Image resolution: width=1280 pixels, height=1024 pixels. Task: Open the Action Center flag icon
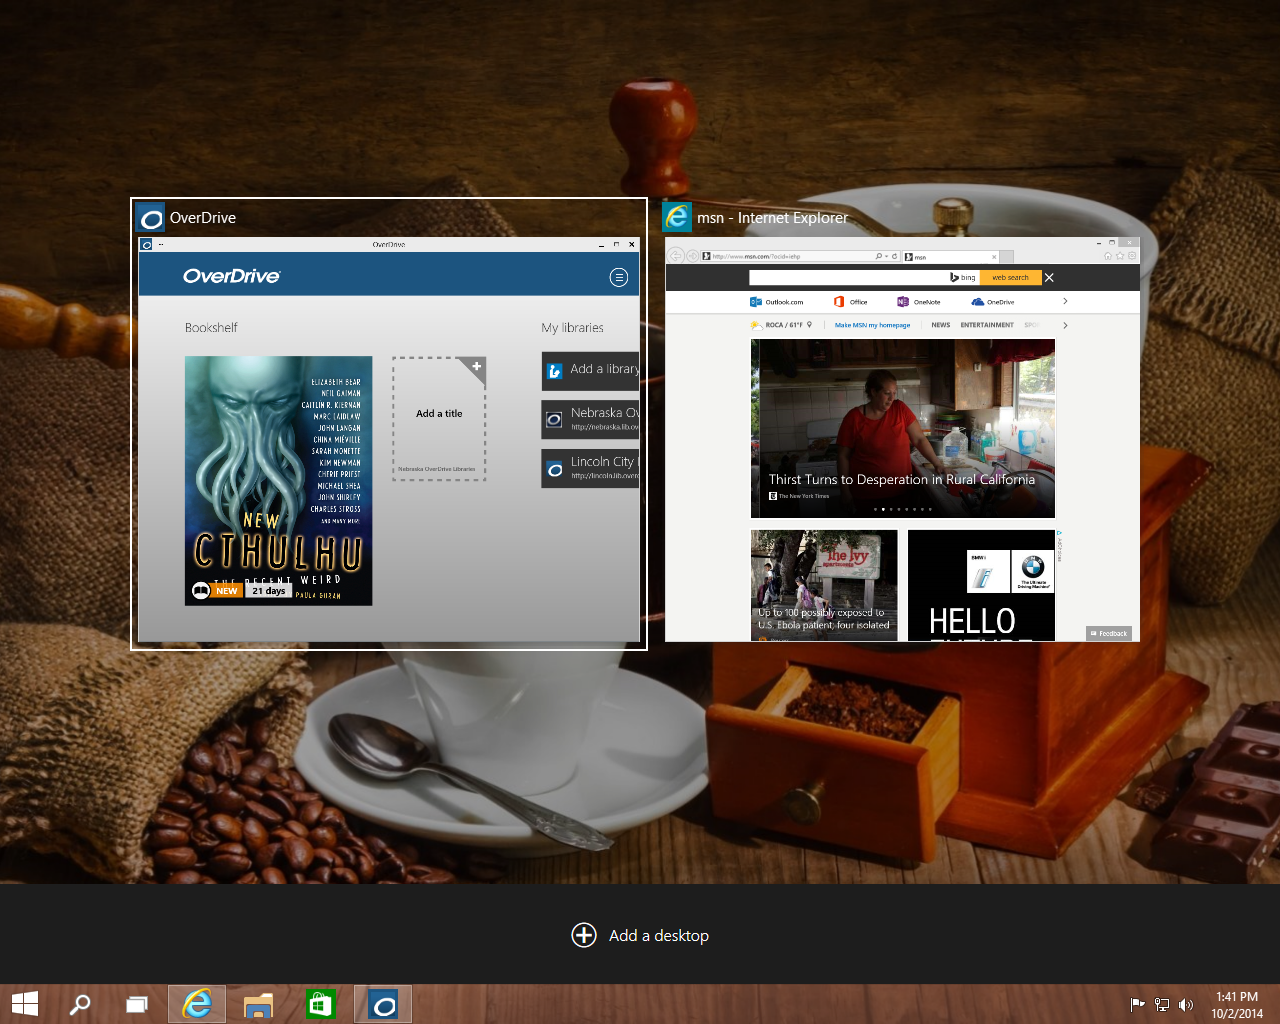pos(1137,1005)
